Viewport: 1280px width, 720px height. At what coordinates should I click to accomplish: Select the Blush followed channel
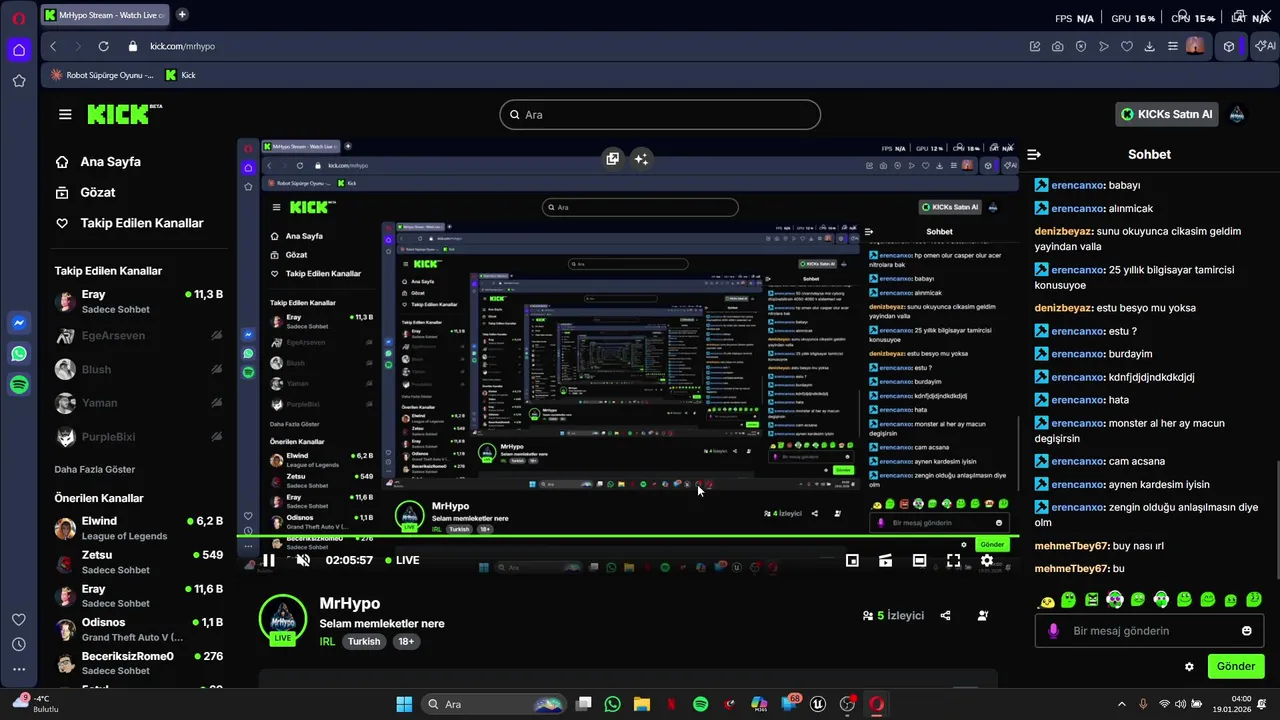point(139,369)
